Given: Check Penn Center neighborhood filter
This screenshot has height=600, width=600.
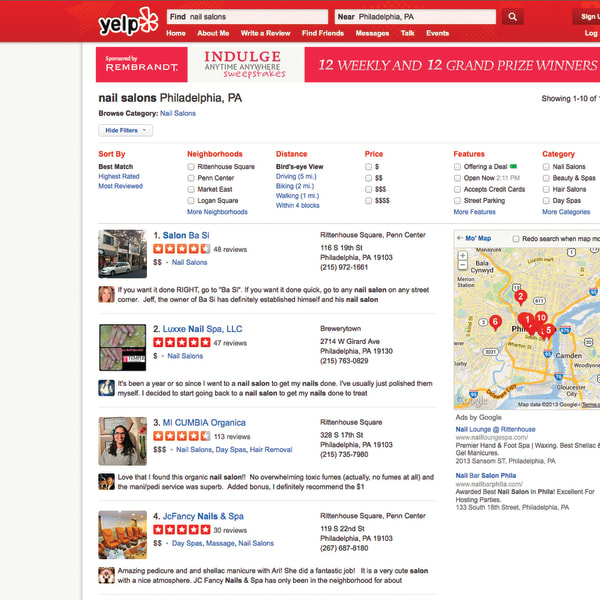Looking at the screenshot, I should click(191, 178).
